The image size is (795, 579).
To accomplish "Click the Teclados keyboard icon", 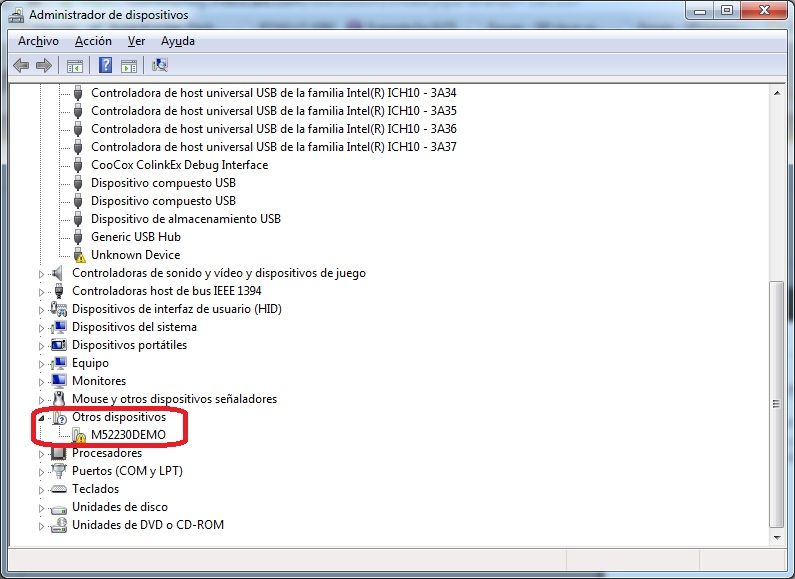I will tap(59, 489).
